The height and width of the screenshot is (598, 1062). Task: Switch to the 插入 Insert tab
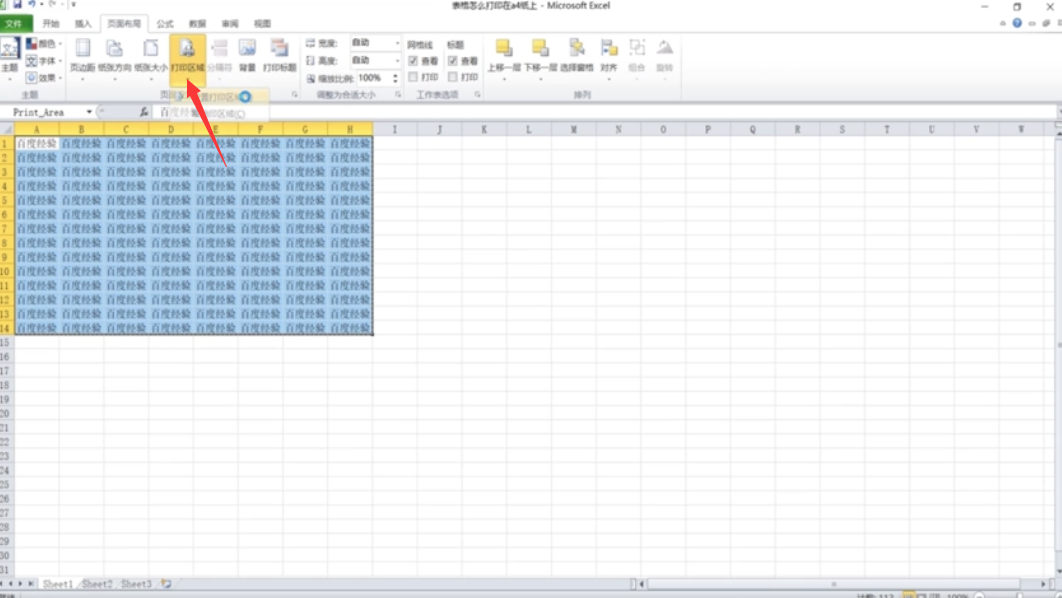click(x=83, y=24)
